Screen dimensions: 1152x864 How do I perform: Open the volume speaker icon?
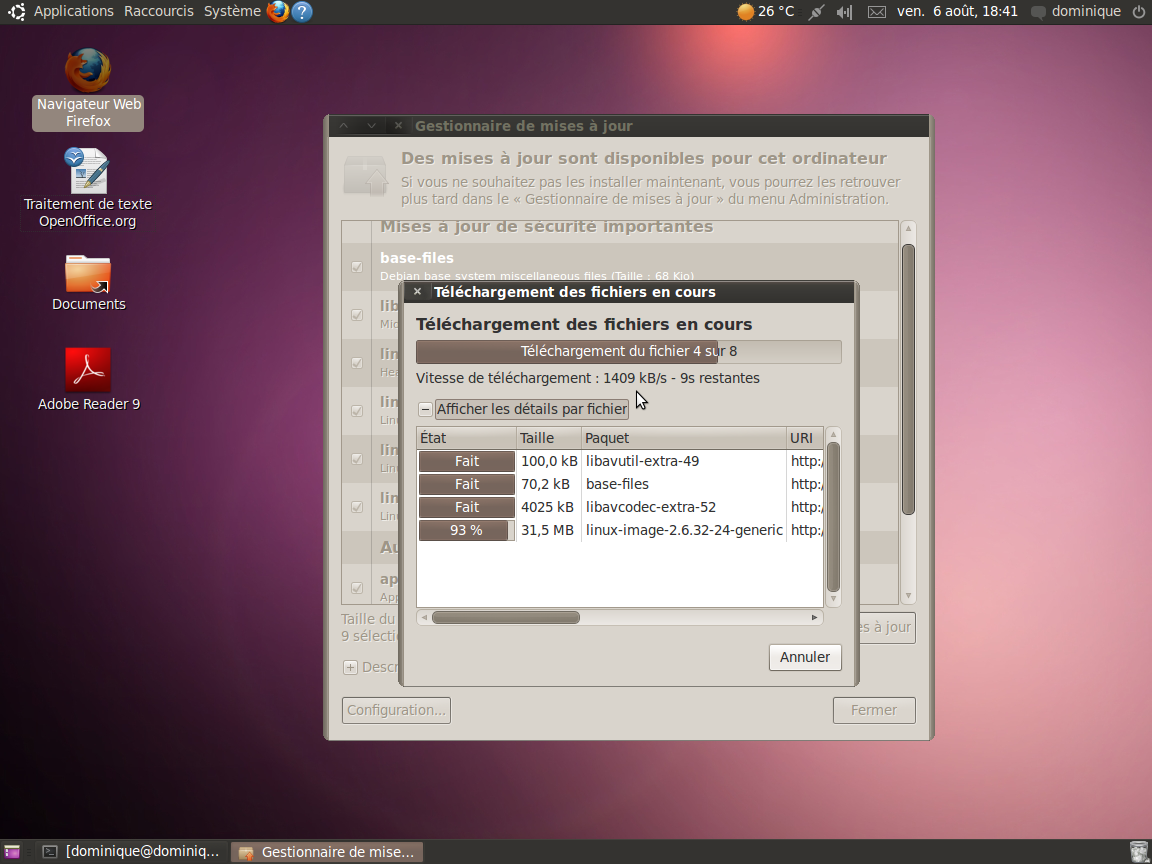845,12
